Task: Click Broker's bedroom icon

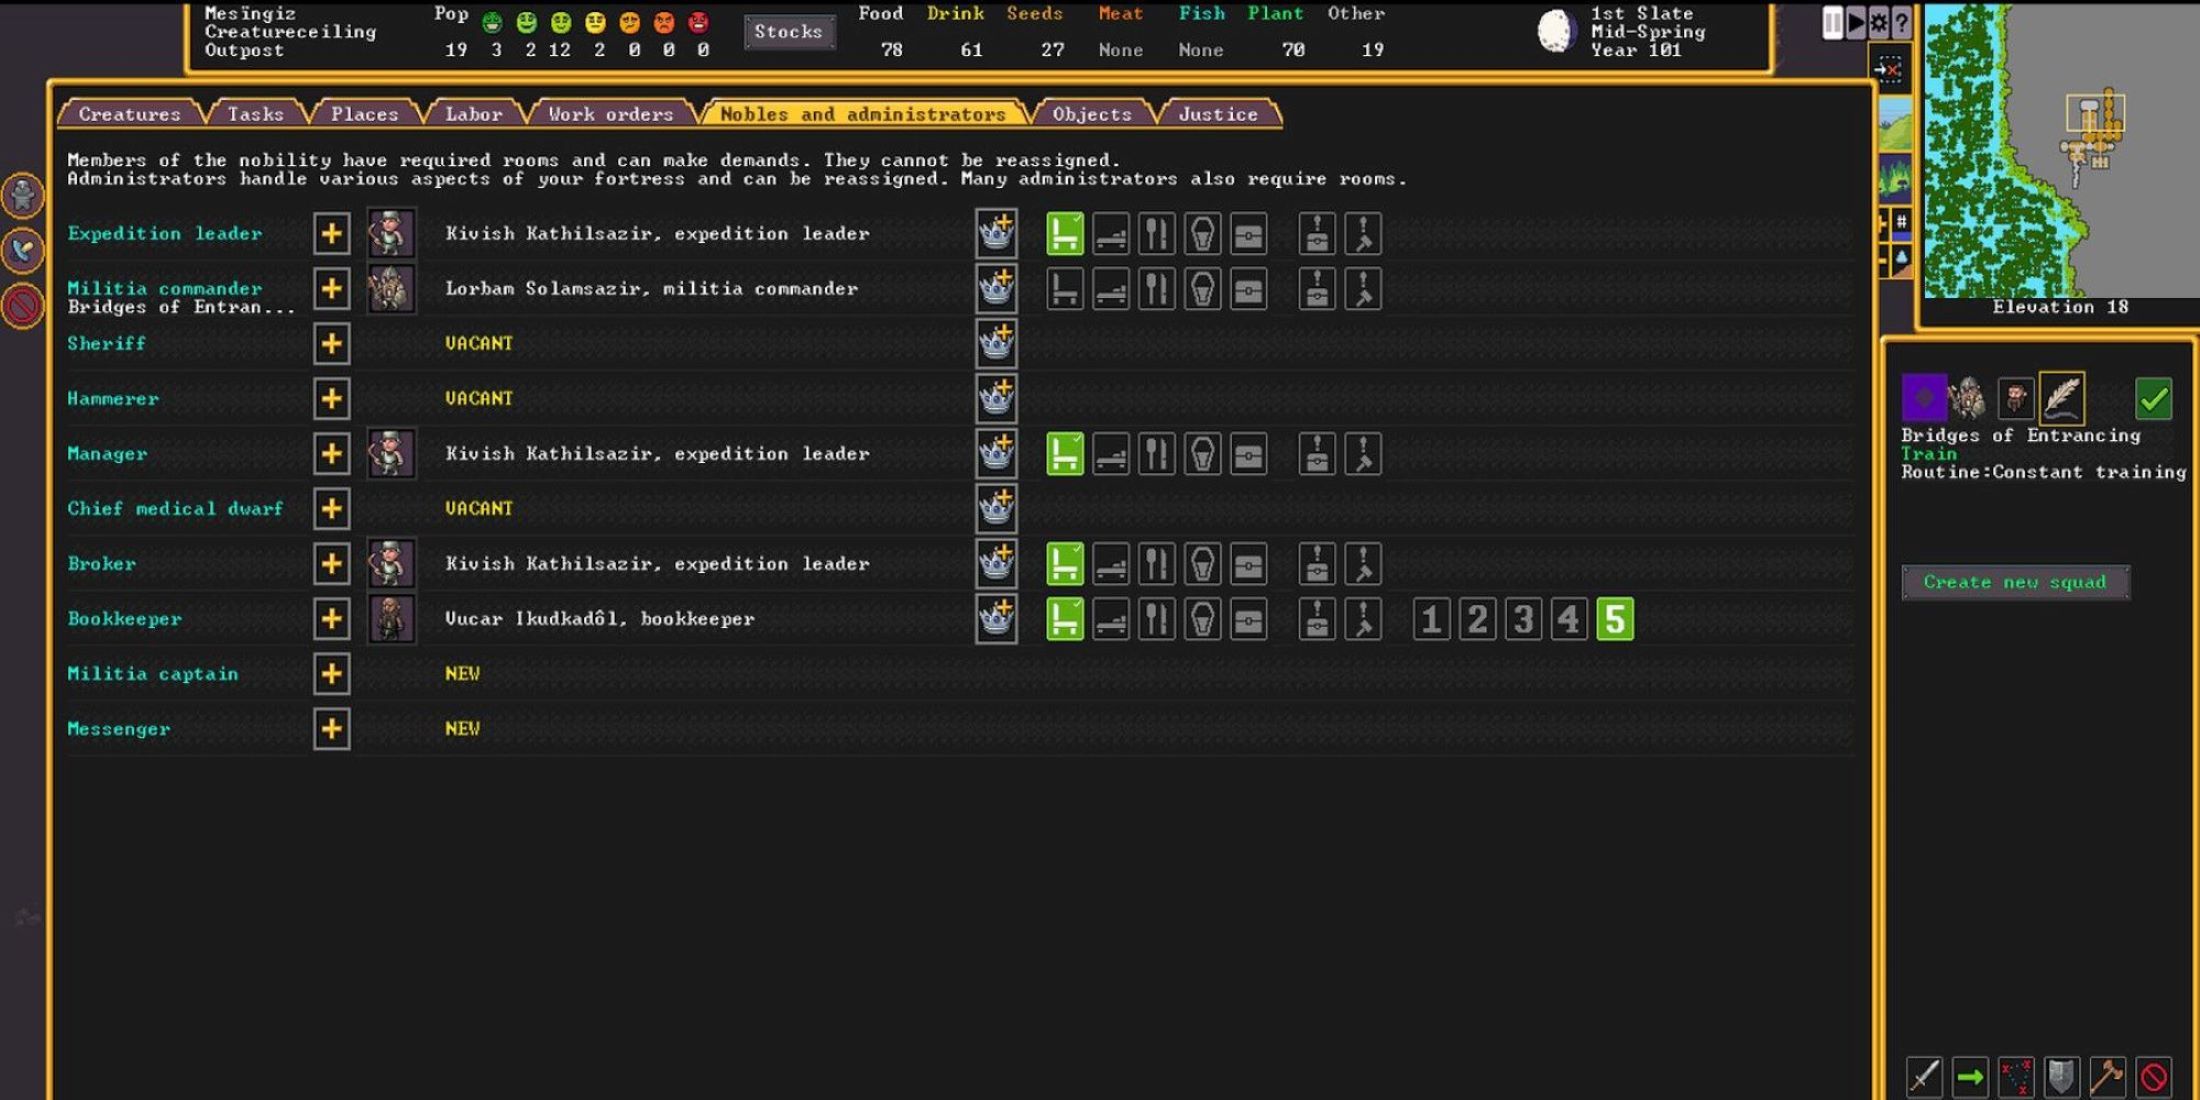Action: pos(1111,564)
